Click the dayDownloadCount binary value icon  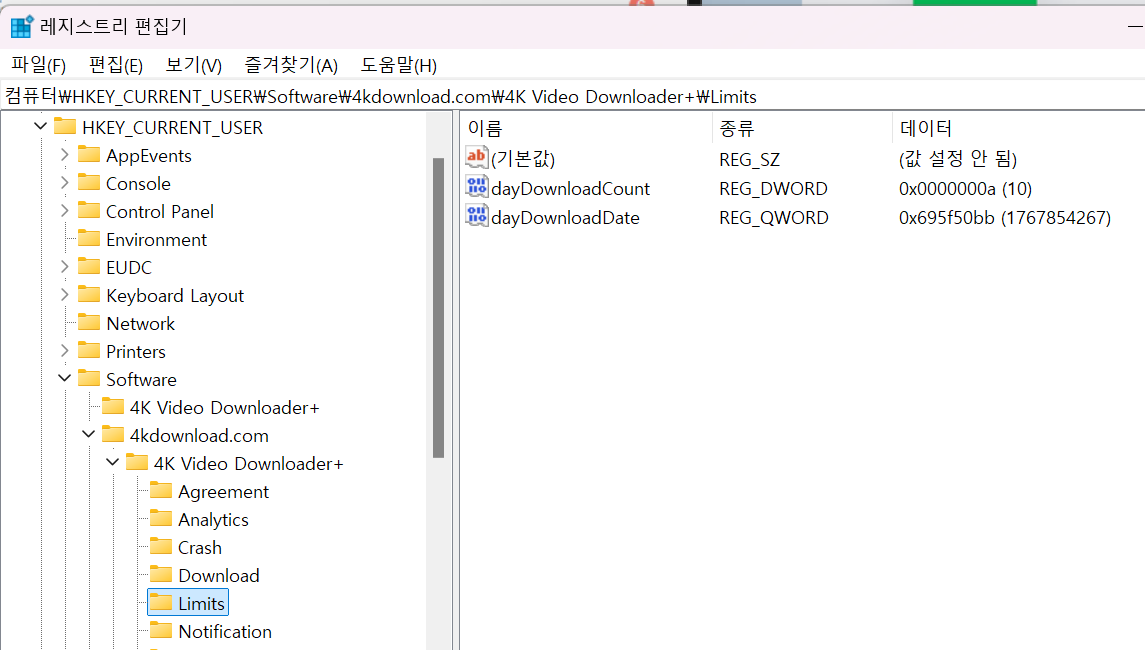click(x=477, y=187)
